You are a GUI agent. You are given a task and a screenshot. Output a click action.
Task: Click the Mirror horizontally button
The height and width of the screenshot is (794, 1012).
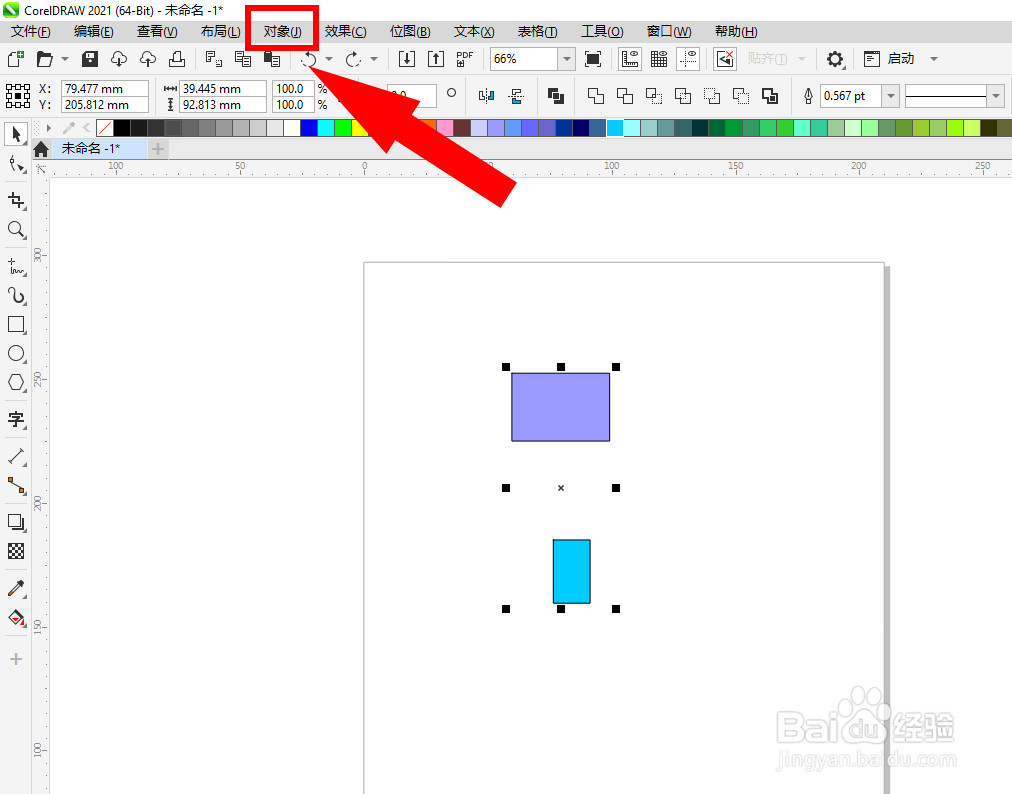click(x=486, y=96)
